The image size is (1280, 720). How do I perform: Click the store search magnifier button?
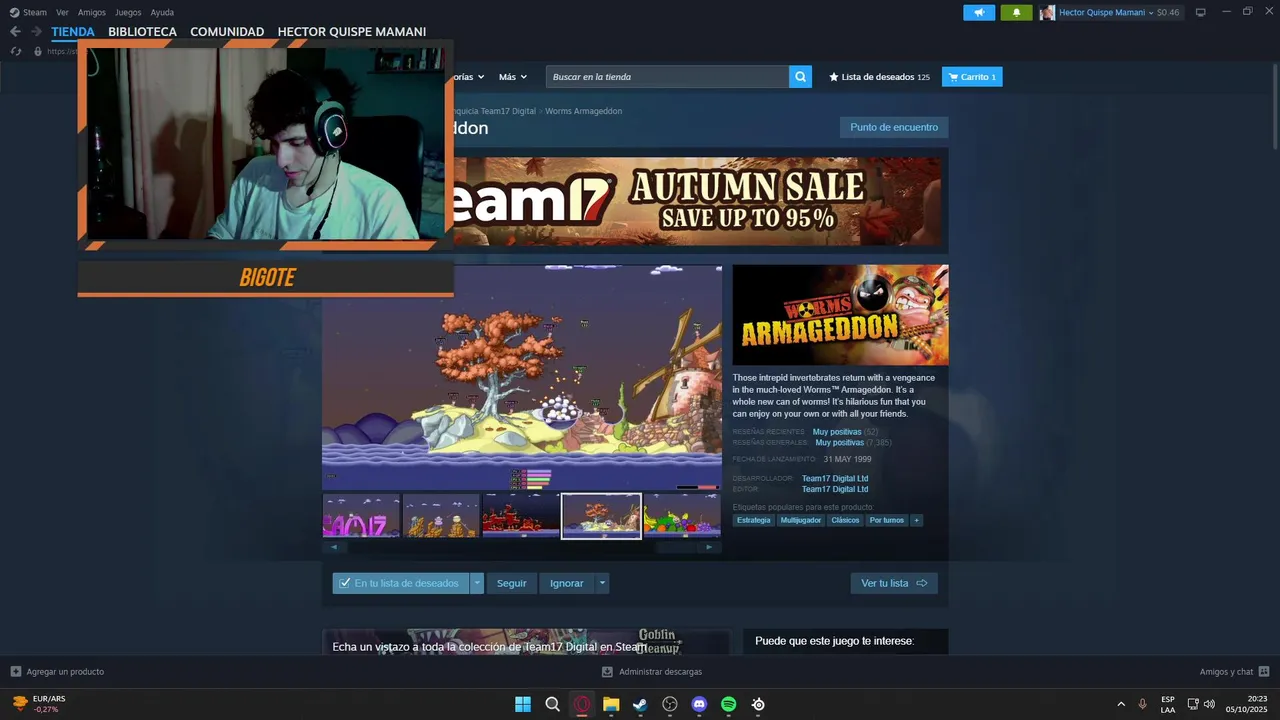tap(800, 77)
